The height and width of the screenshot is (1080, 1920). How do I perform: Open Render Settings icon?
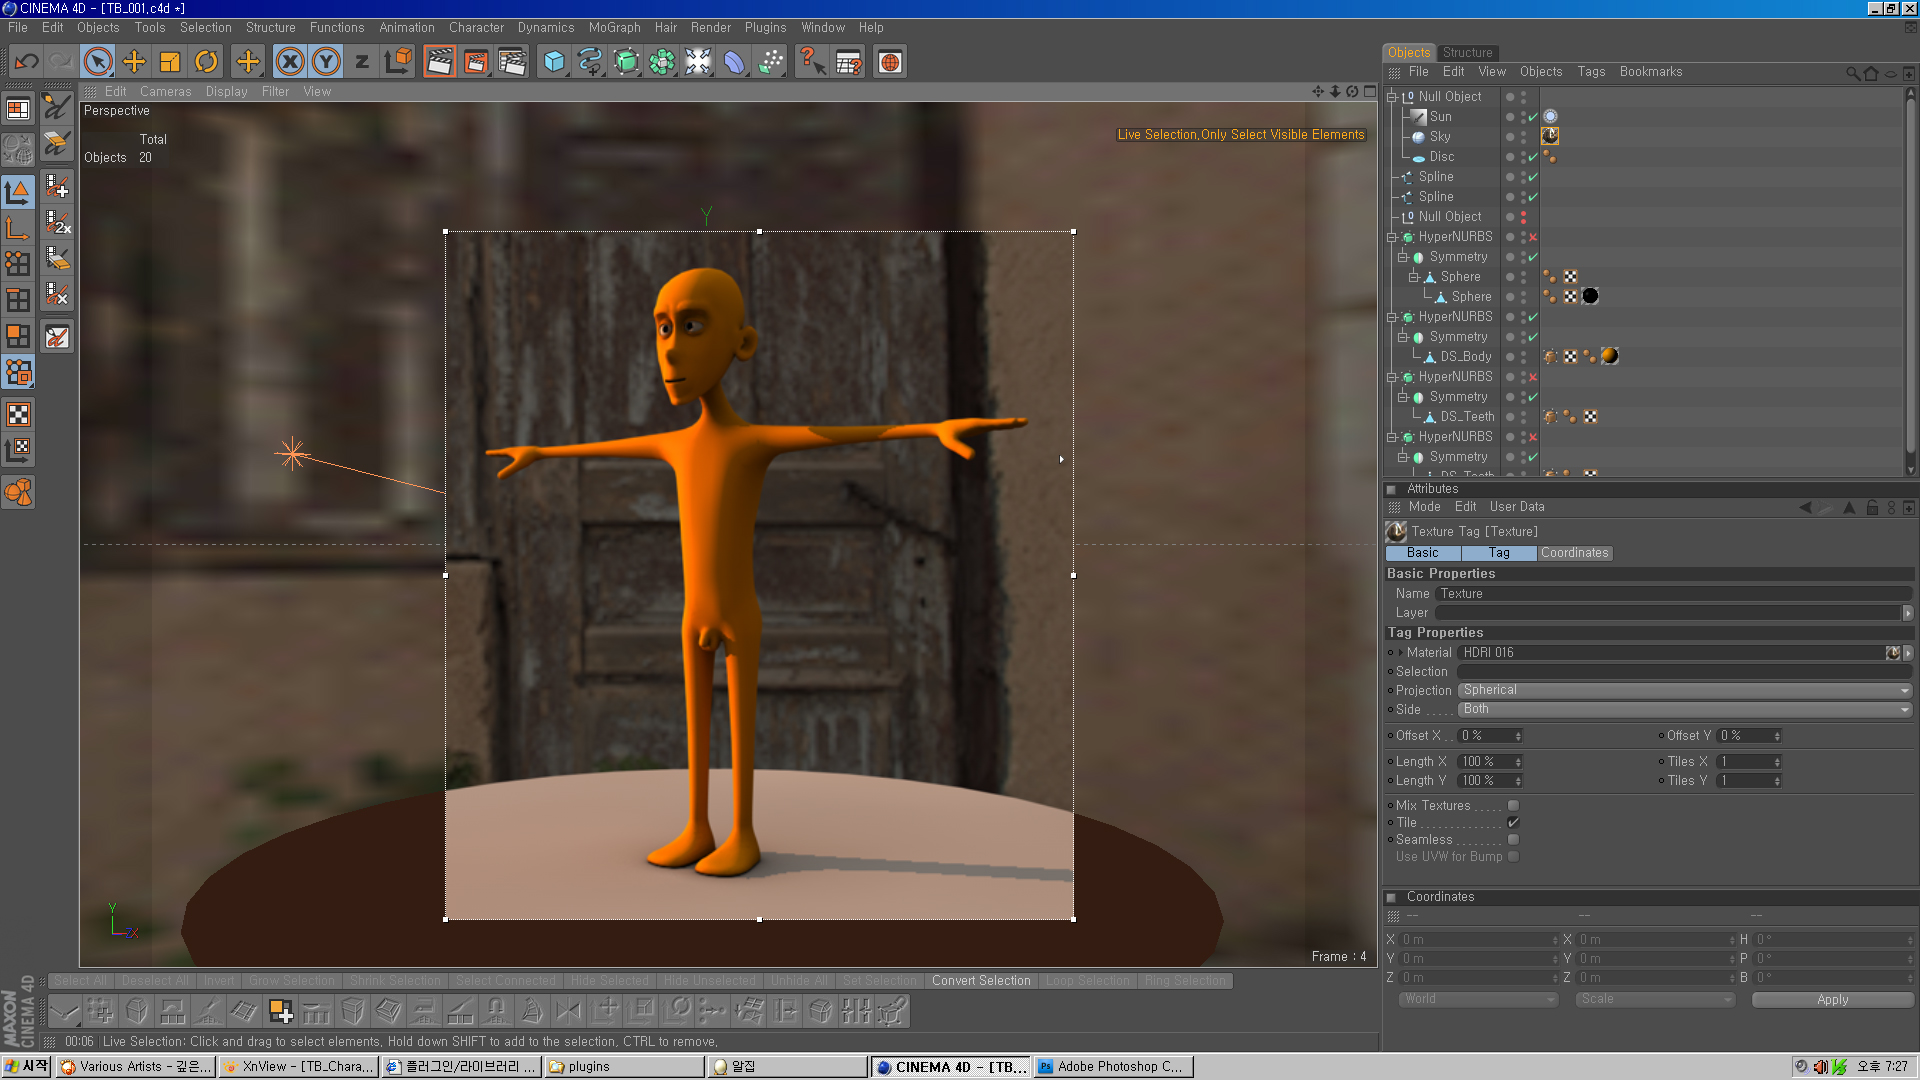(512, 62)
